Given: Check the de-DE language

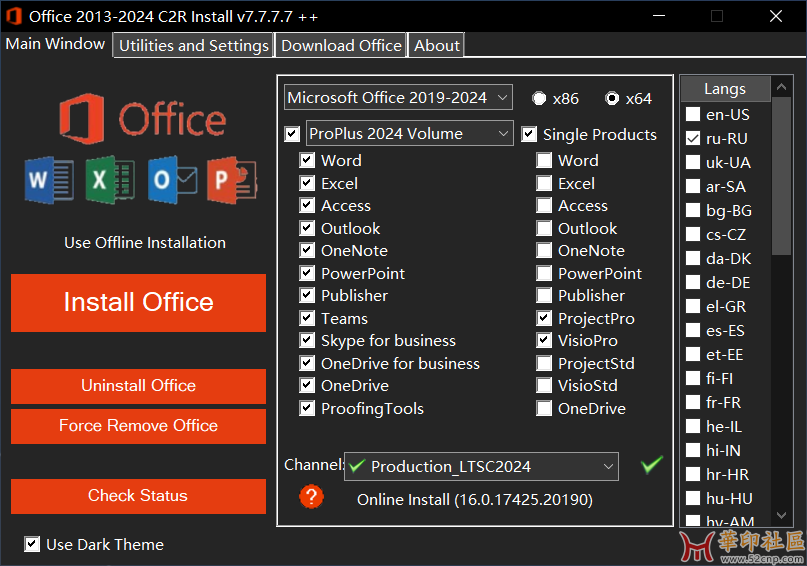Looking at the screenshot, I should click(693, 282).
